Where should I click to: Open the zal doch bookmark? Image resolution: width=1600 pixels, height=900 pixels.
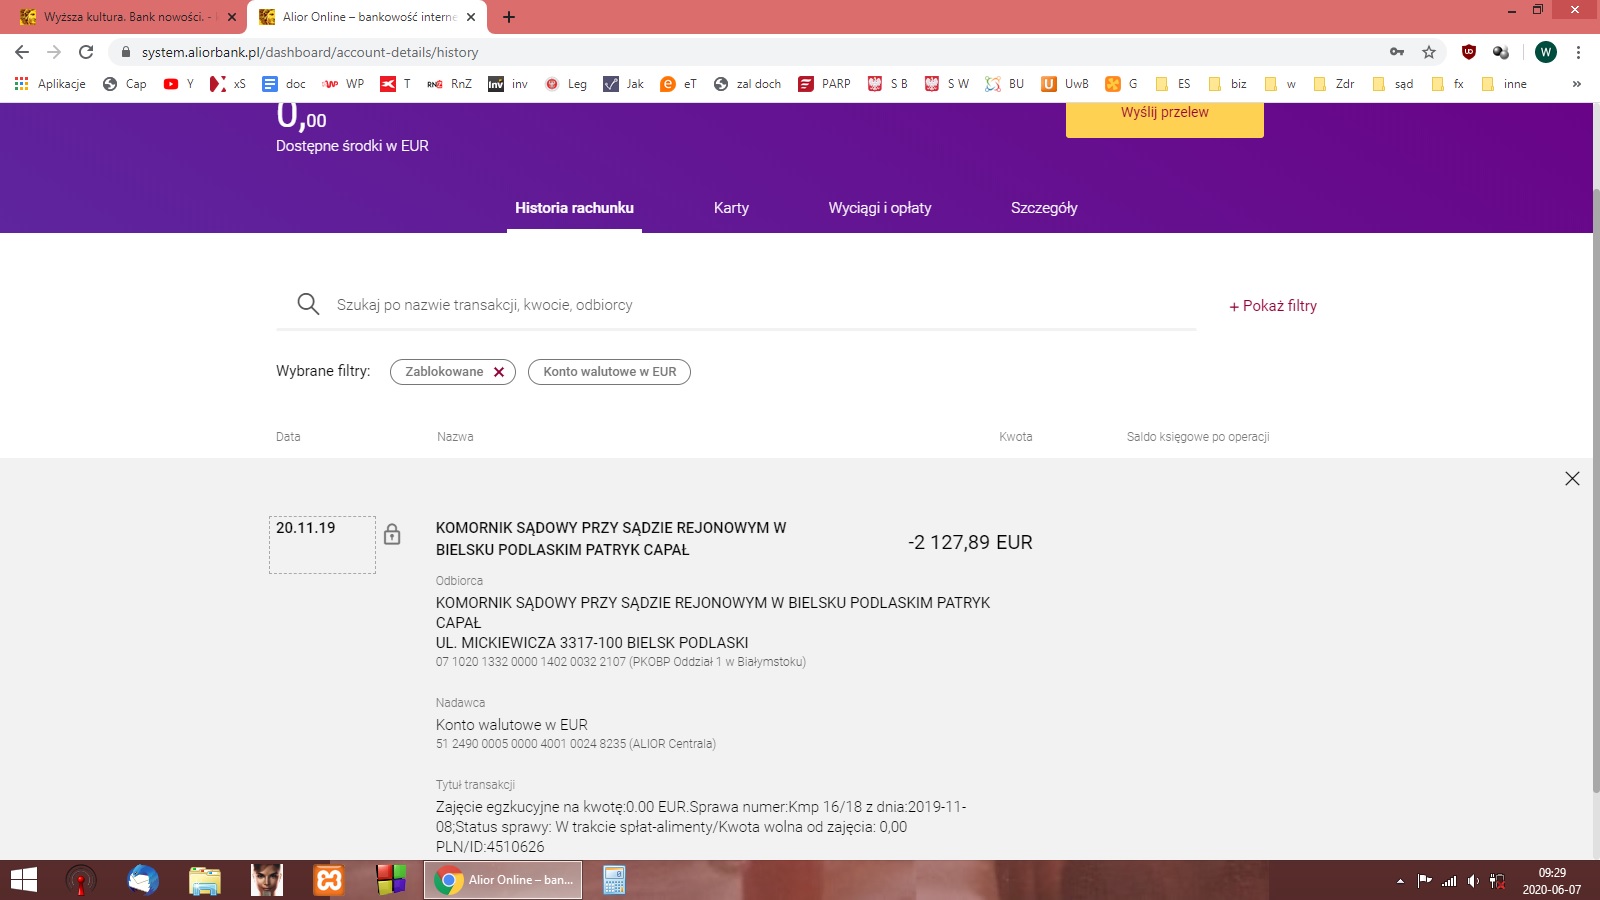click(x=748, y=84)
